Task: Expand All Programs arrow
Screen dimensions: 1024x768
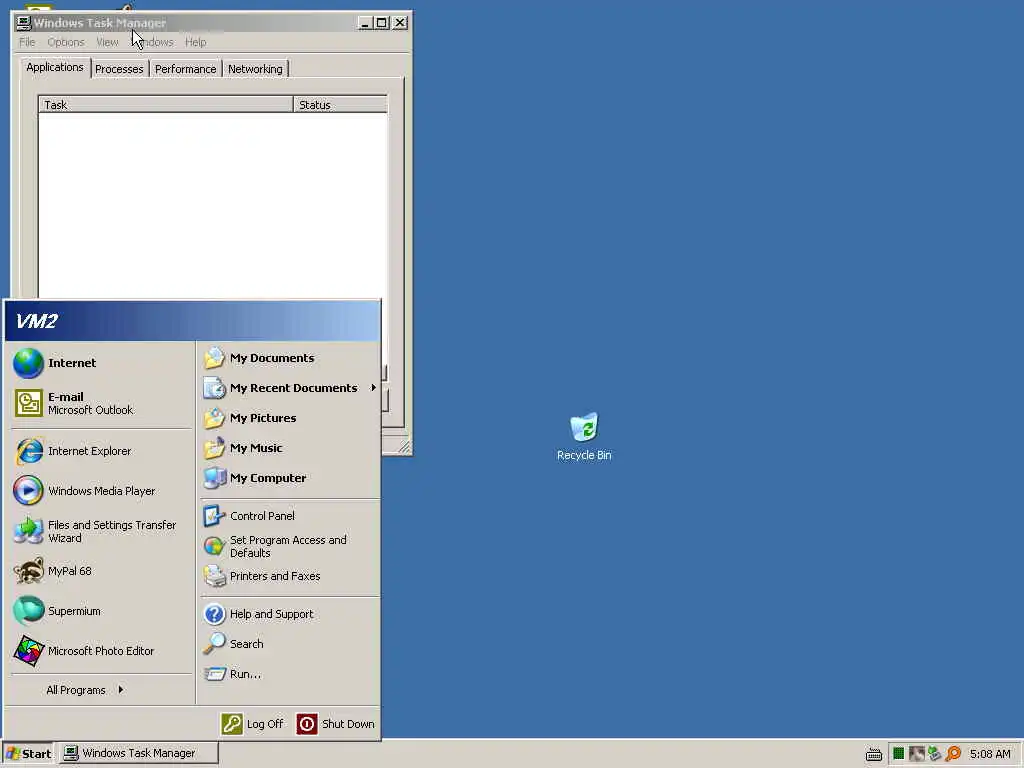Action: pyautogui.click(x=121, y=690)
